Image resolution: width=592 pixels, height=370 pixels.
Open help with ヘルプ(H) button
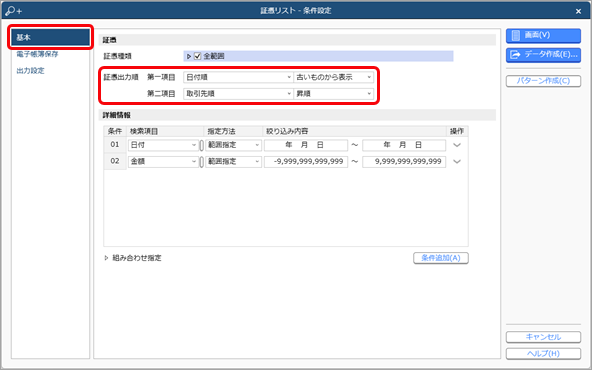click(x=543, y=353)
